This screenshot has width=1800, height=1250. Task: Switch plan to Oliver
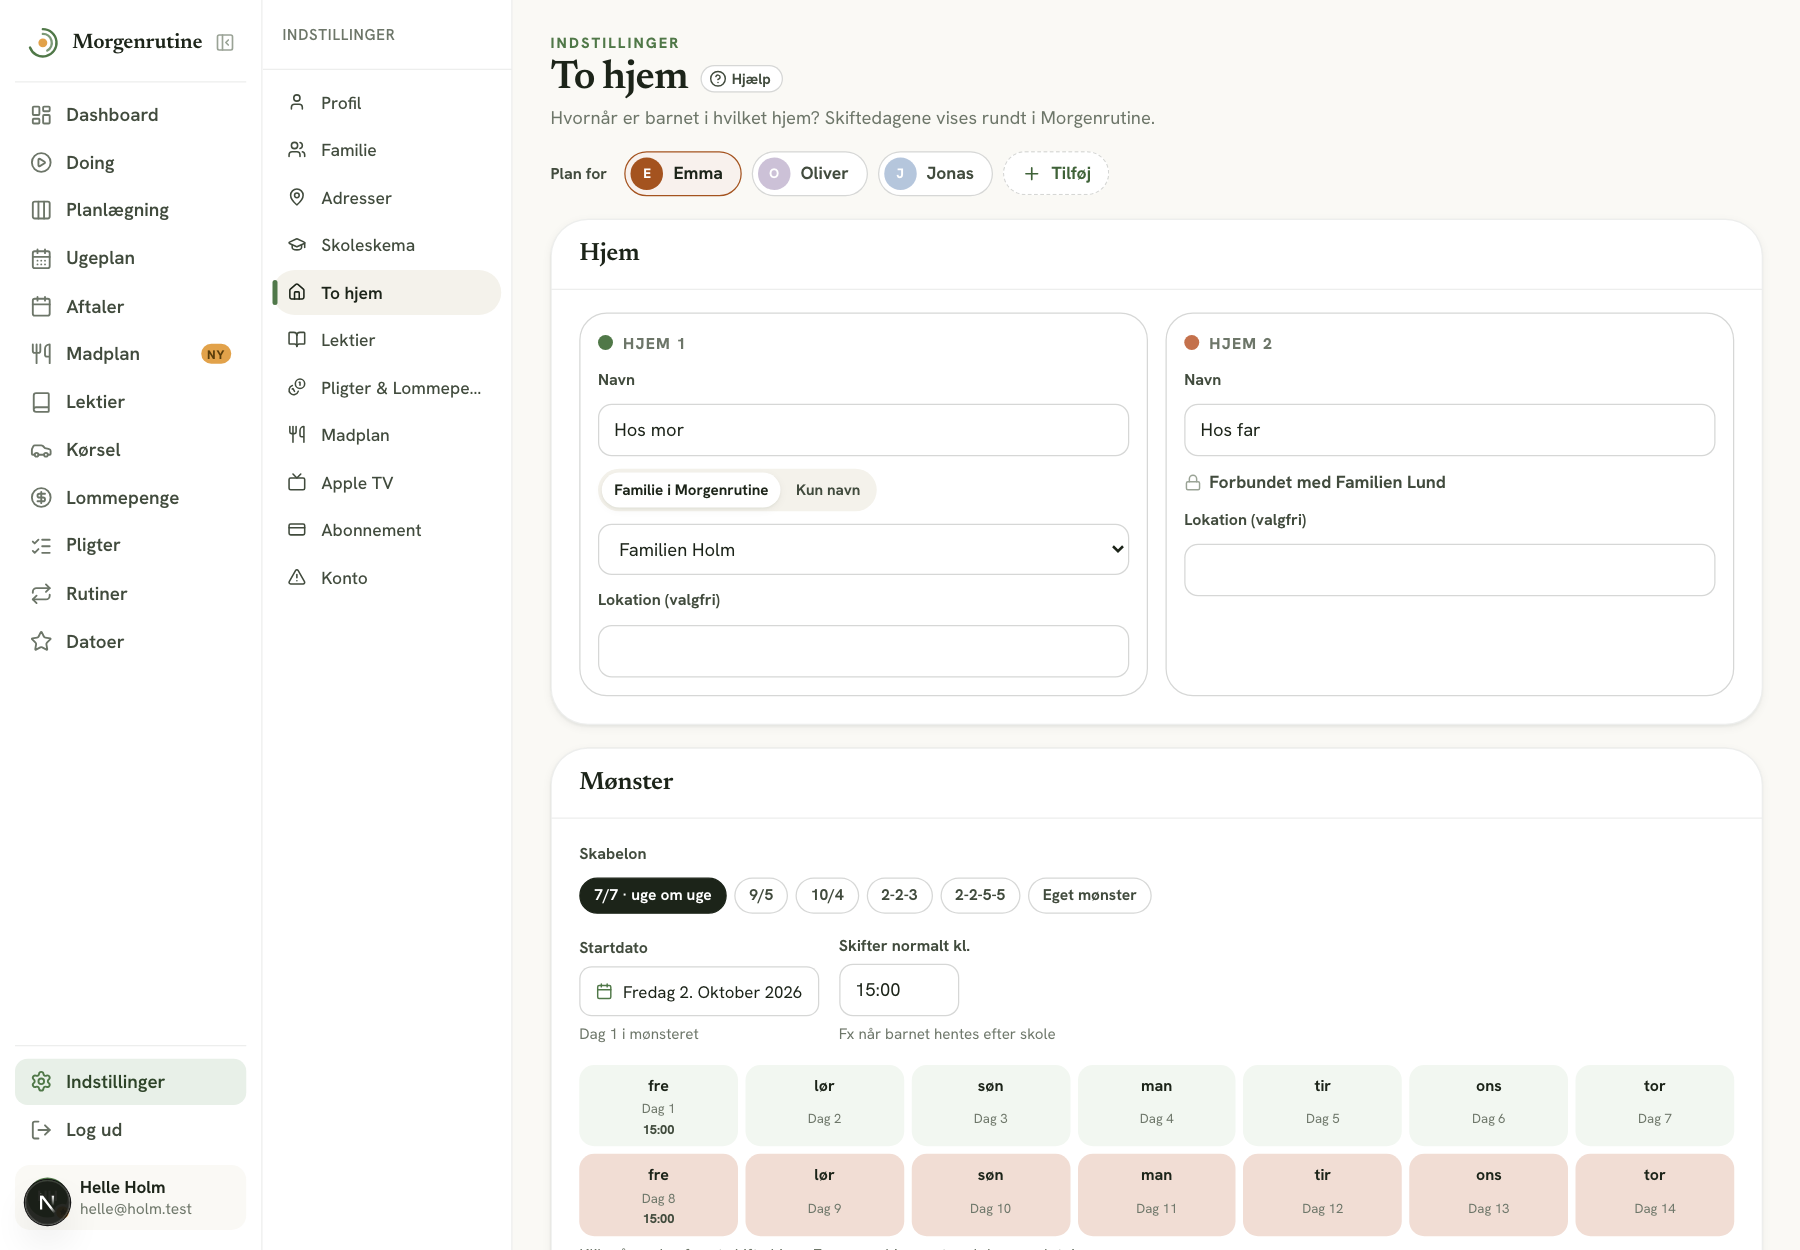(809, 174)
